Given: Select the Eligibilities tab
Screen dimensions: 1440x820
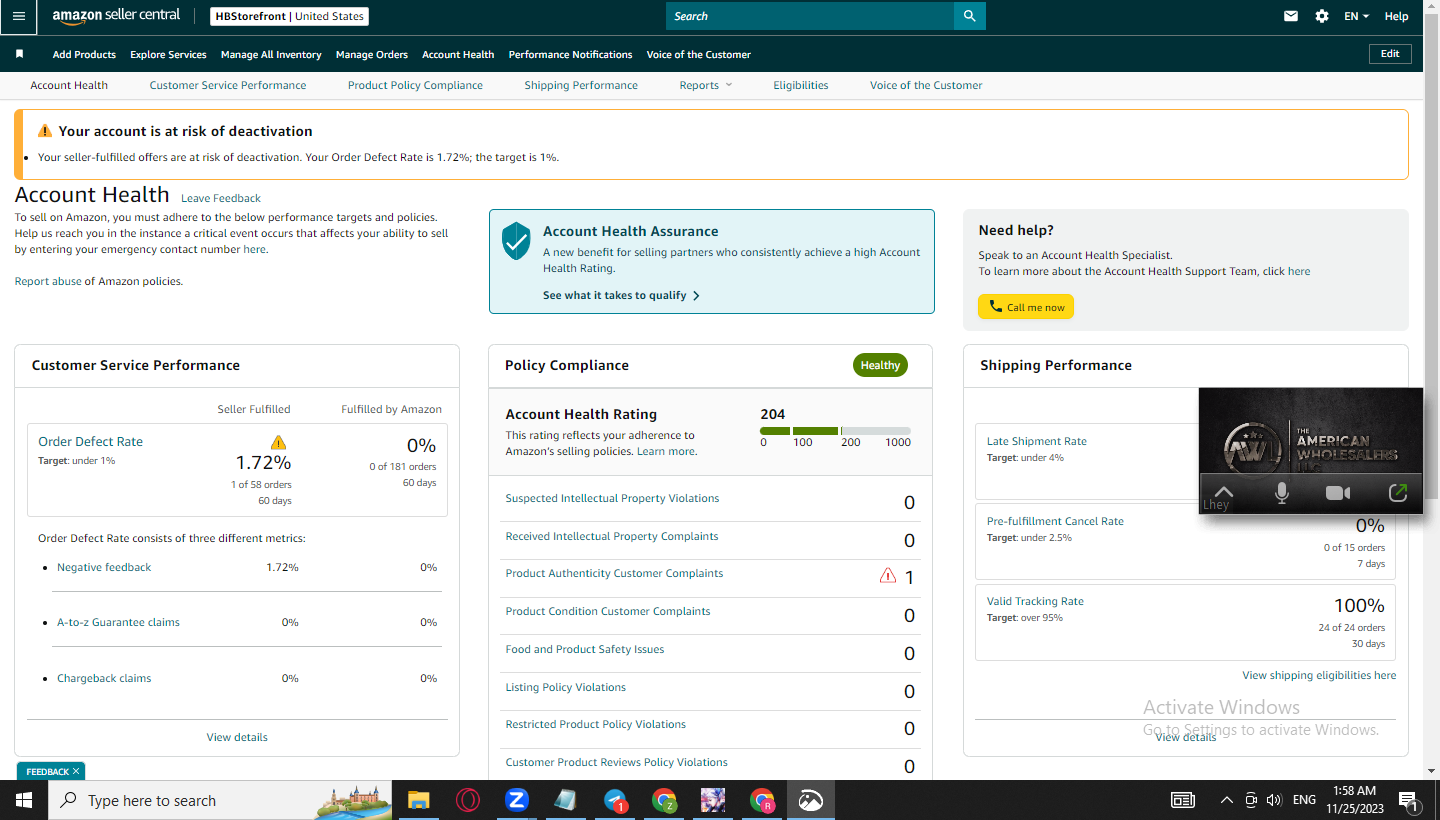Looking at the screenshot, I should coord(801,85).
